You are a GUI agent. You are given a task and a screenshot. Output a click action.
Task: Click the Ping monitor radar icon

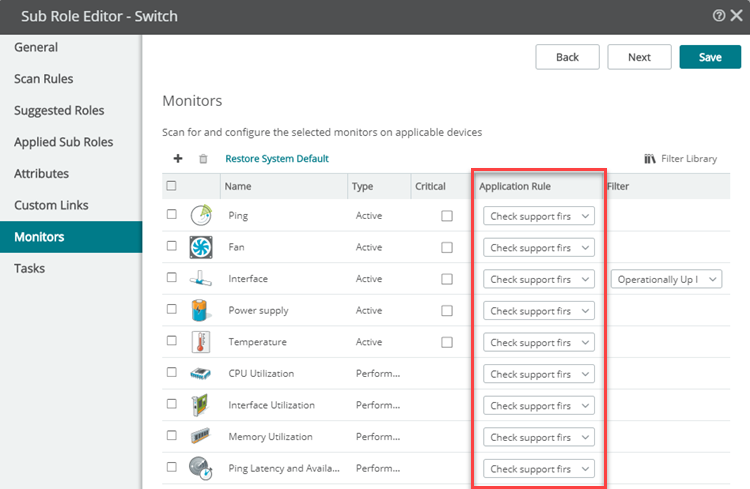point(201,215)
